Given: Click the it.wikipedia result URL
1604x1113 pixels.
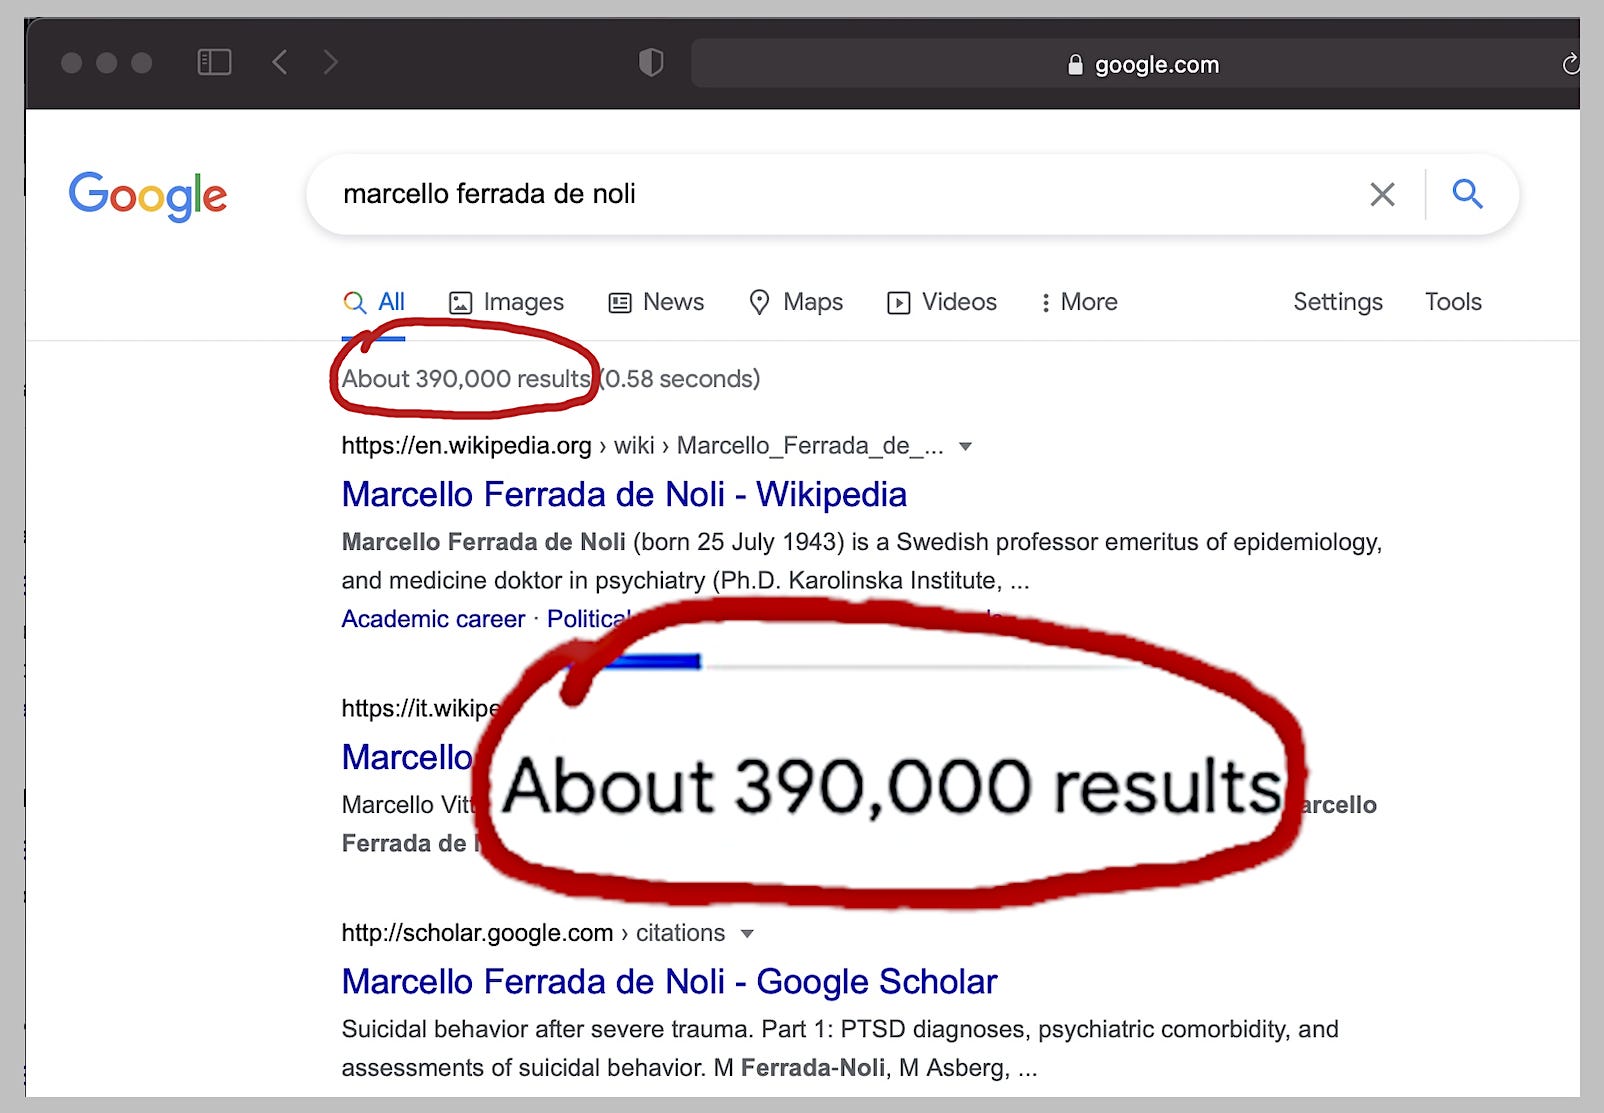Looking at the screenshot, I should coord(420,709).
